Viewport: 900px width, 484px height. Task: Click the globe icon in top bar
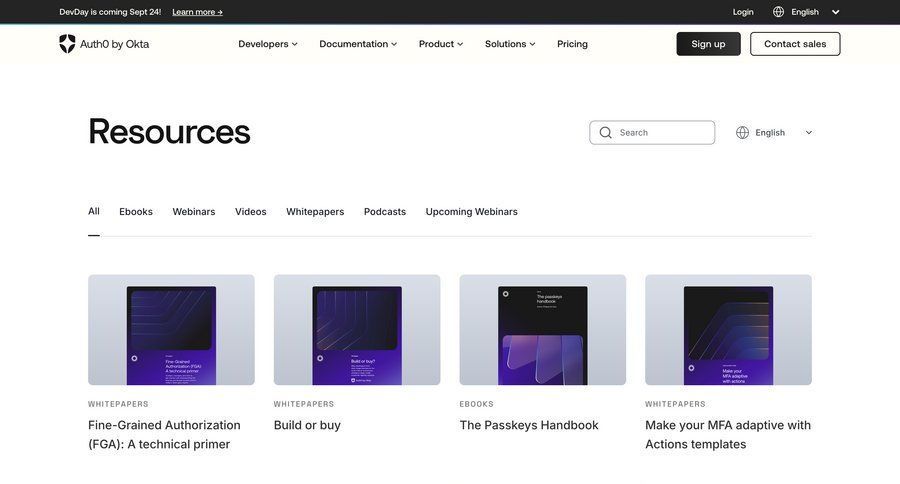pos(778,12)
